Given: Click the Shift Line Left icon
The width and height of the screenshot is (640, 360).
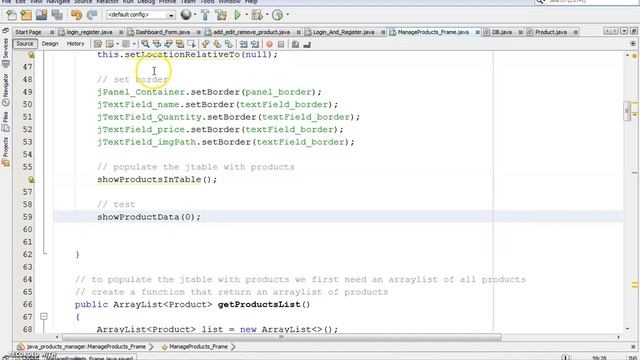Looking at the screenshot, I should pos(244,44).
